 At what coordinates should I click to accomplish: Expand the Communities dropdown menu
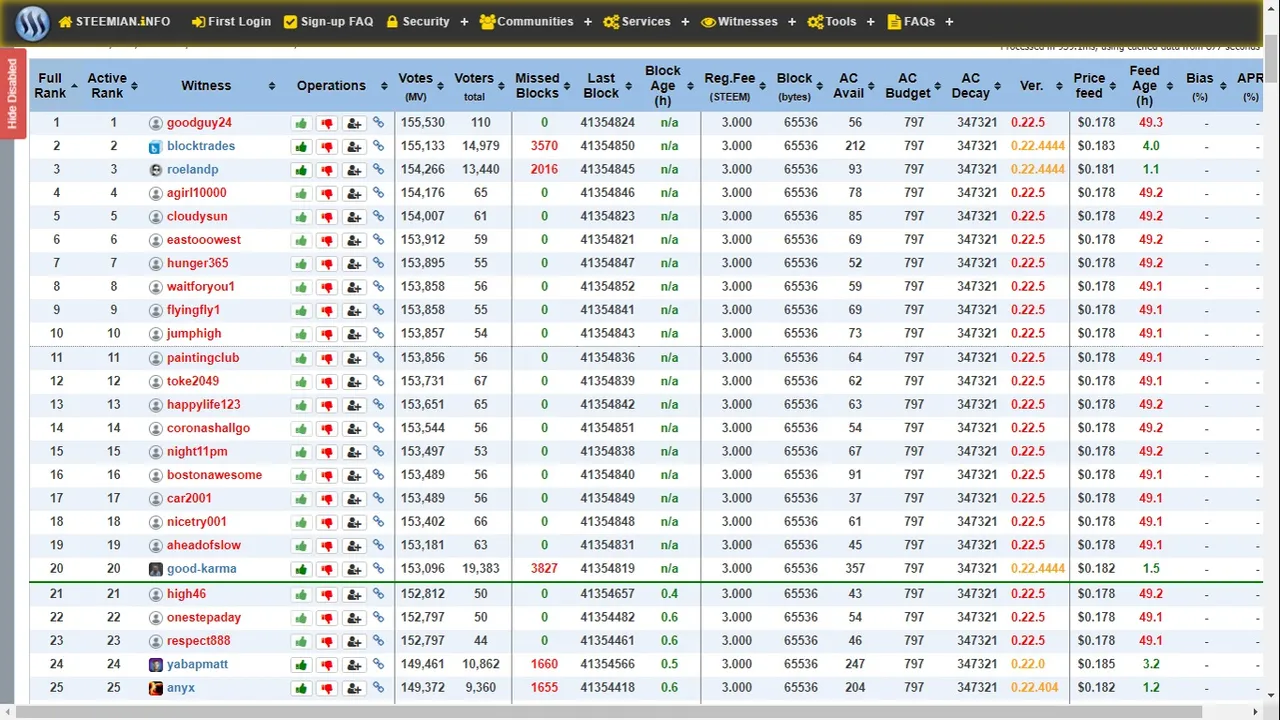click(x=535, y=22)
